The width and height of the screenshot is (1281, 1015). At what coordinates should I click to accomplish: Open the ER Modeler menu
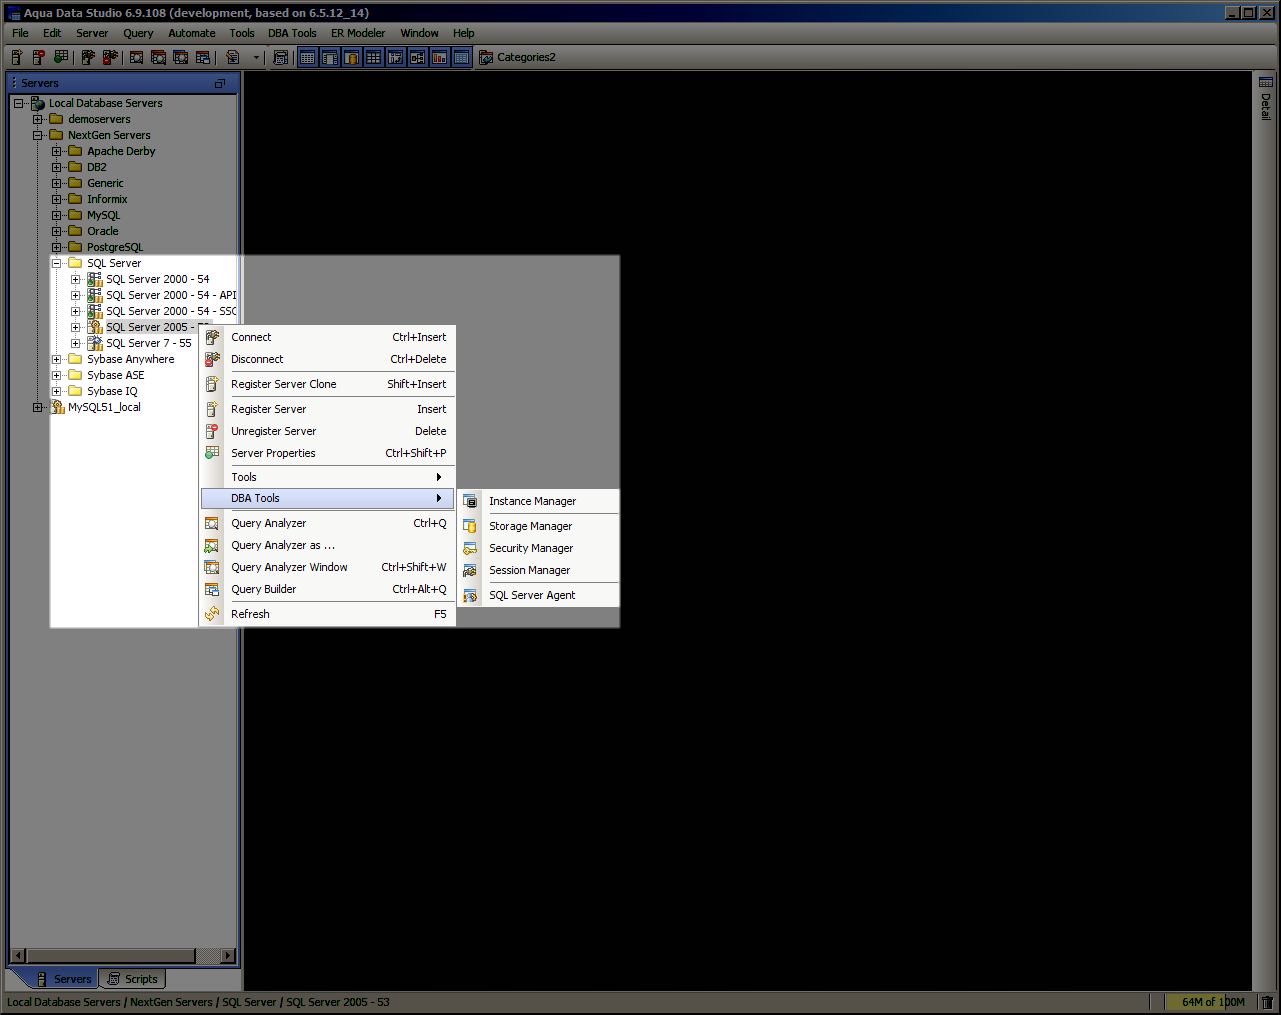click(358, 33)
